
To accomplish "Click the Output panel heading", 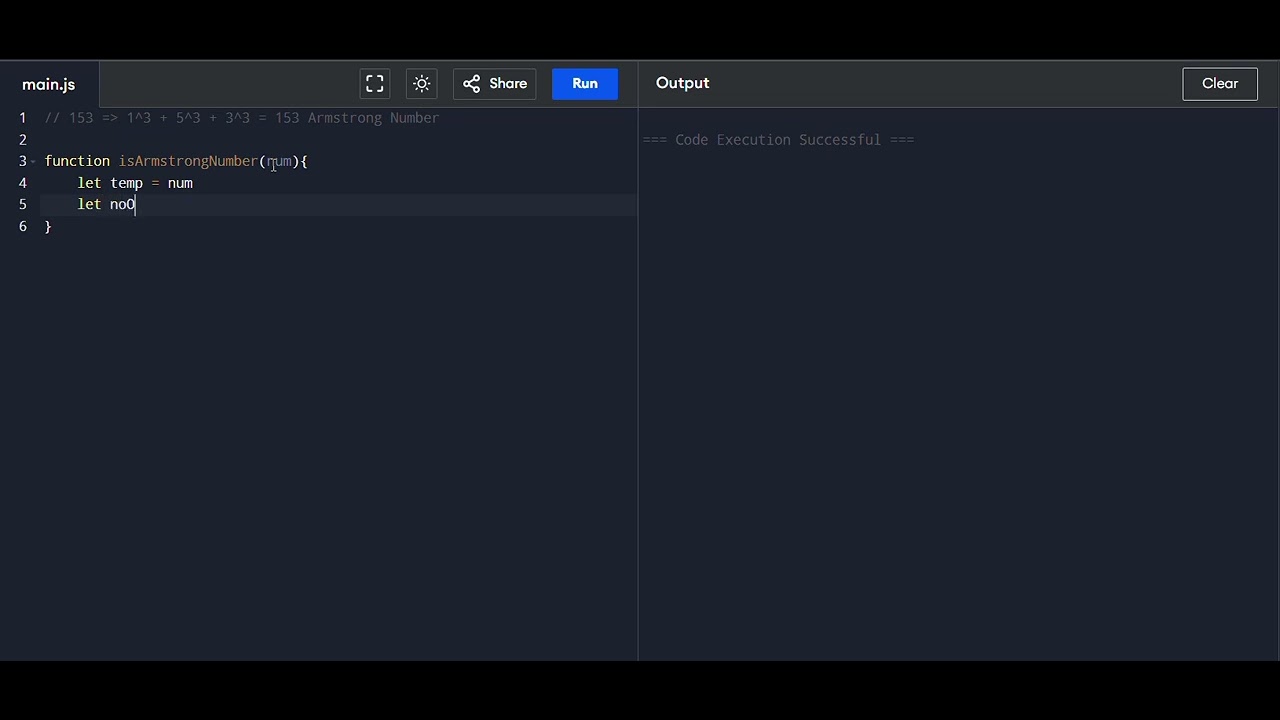I will [x=682, y=83].
